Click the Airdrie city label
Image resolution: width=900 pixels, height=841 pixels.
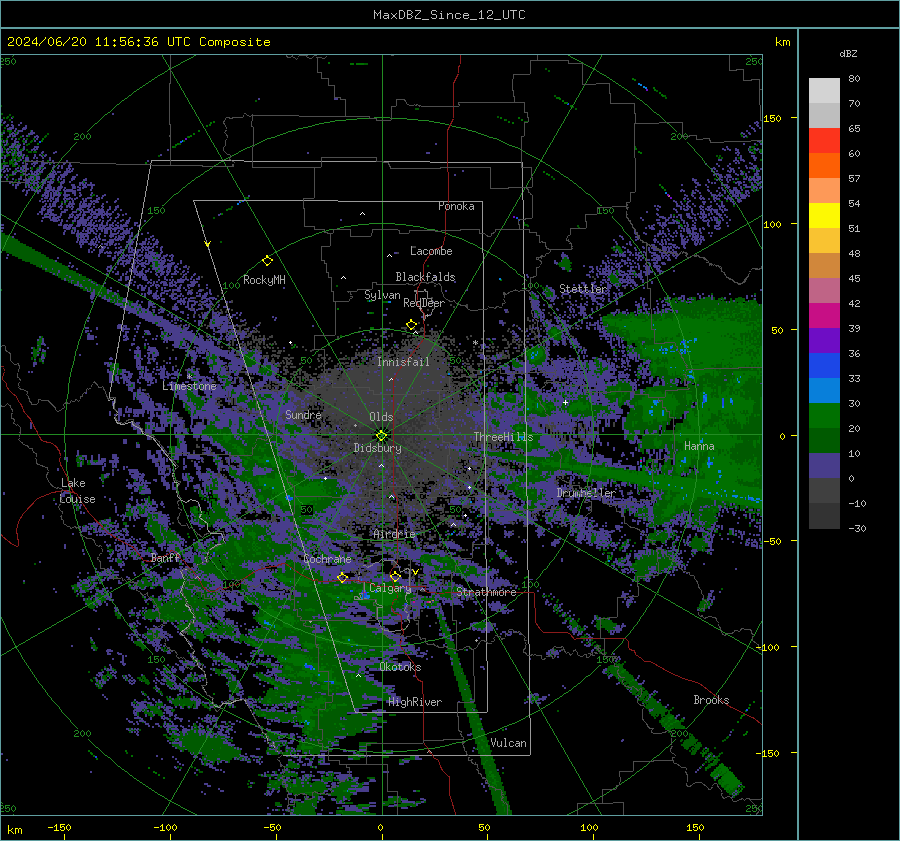click(x=394, y=534)
